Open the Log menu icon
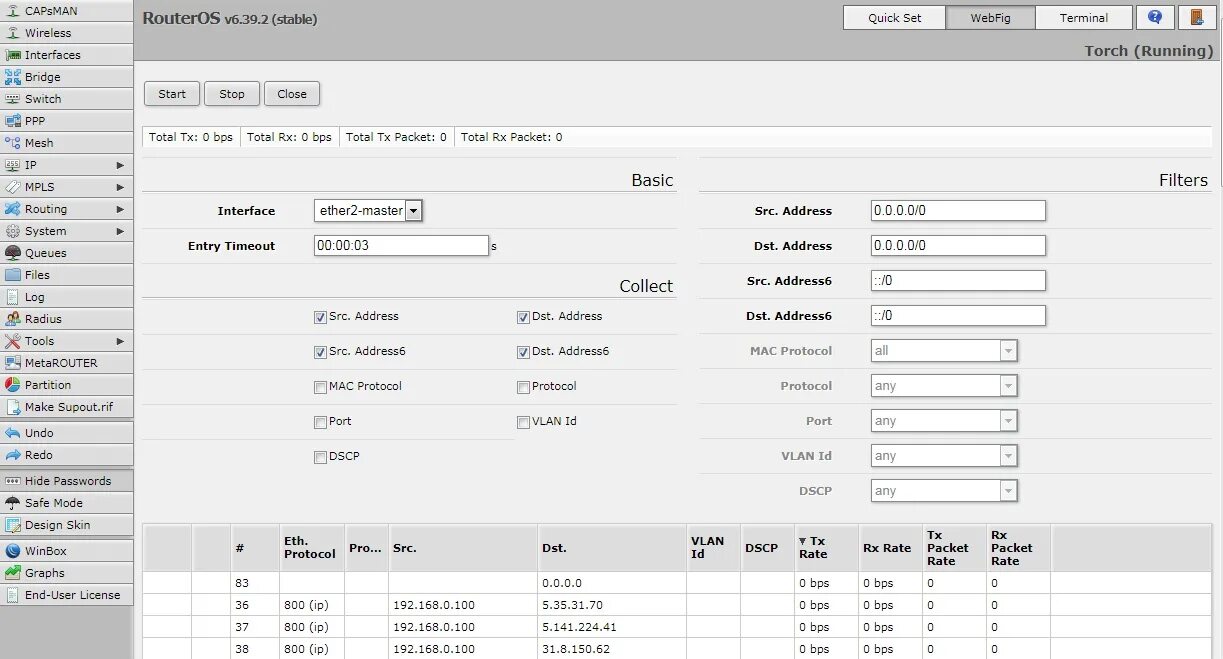Image resolution: width=1223 pixels, height=659 pixels. [13, 297]
